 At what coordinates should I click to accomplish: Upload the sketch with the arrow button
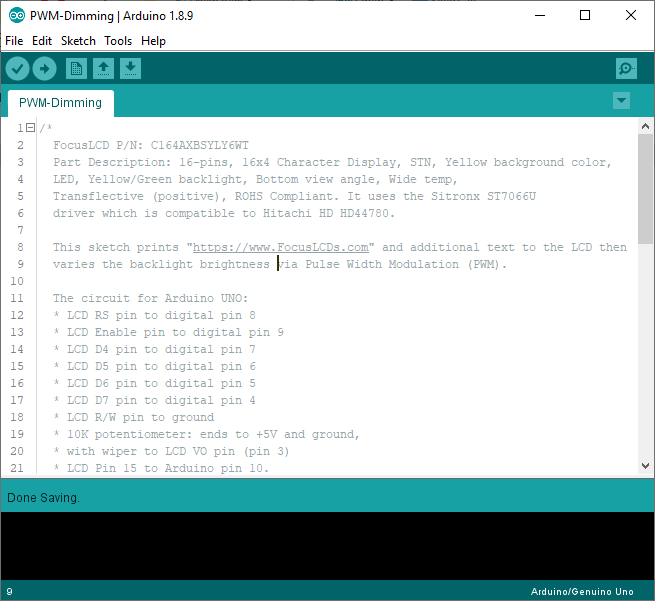[x=44, y=68]
